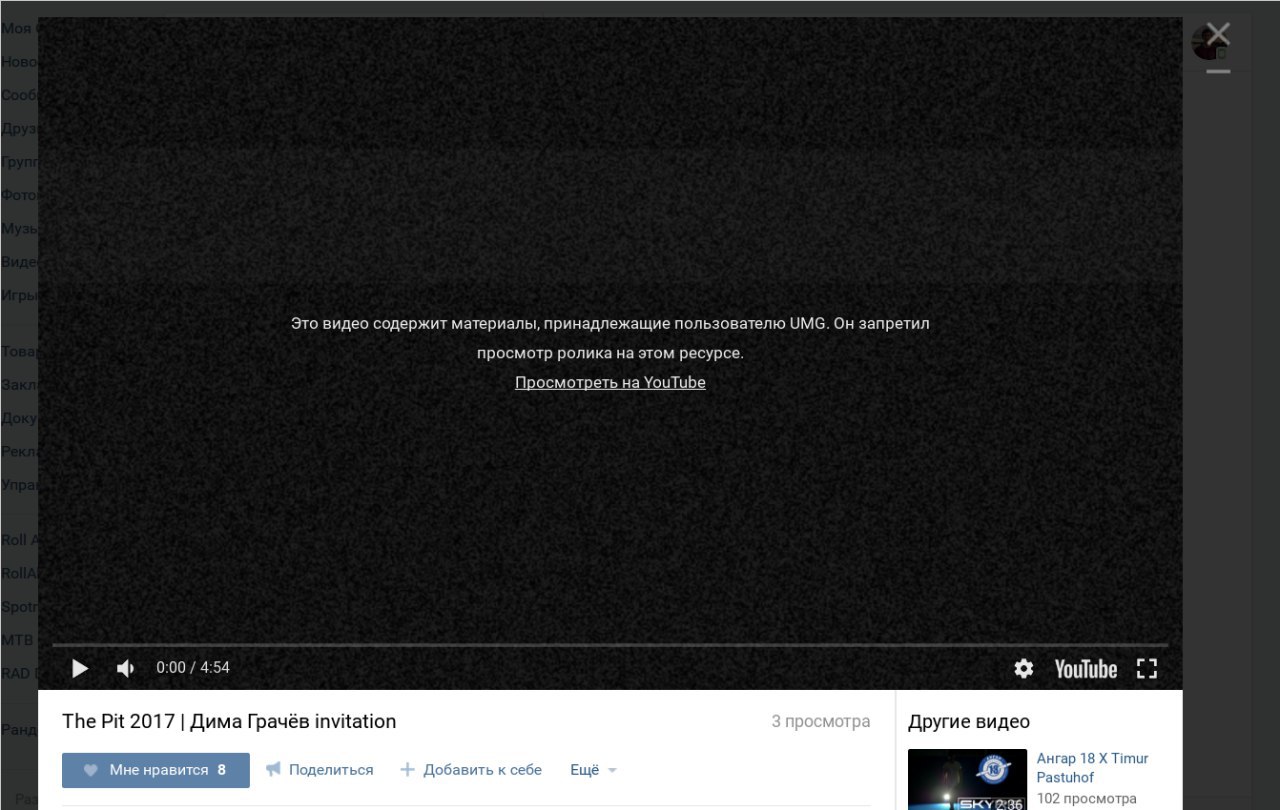Click the plus icon beside 'Добавить к себе'

point(407,770)
